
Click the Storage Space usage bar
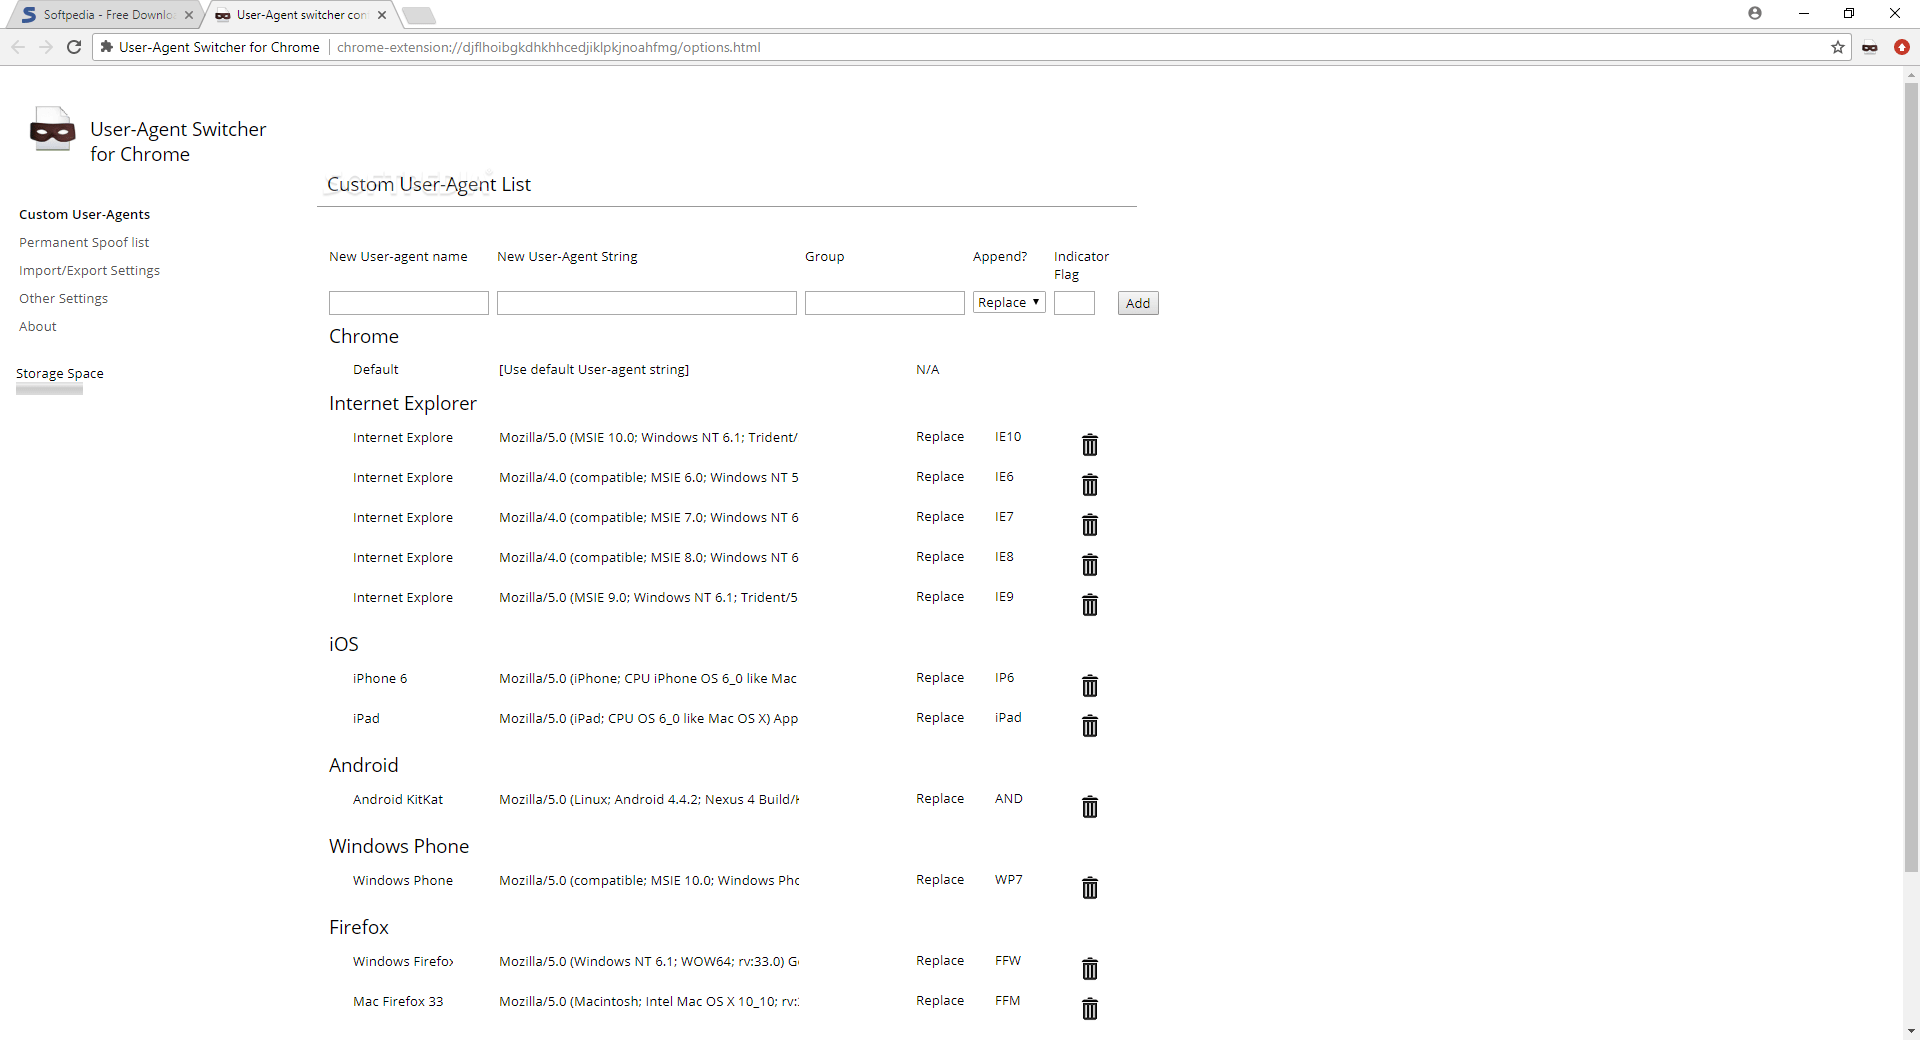(x=50, y=390)
